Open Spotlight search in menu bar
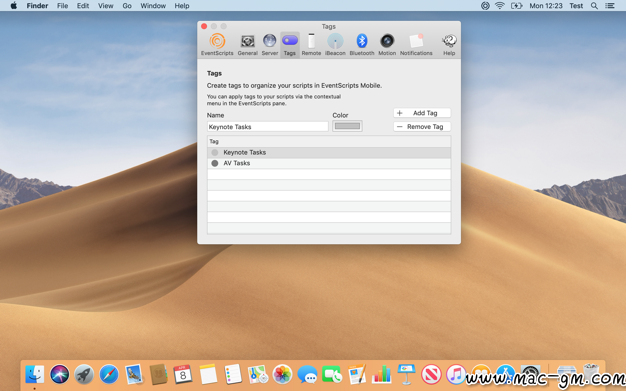 594,6
